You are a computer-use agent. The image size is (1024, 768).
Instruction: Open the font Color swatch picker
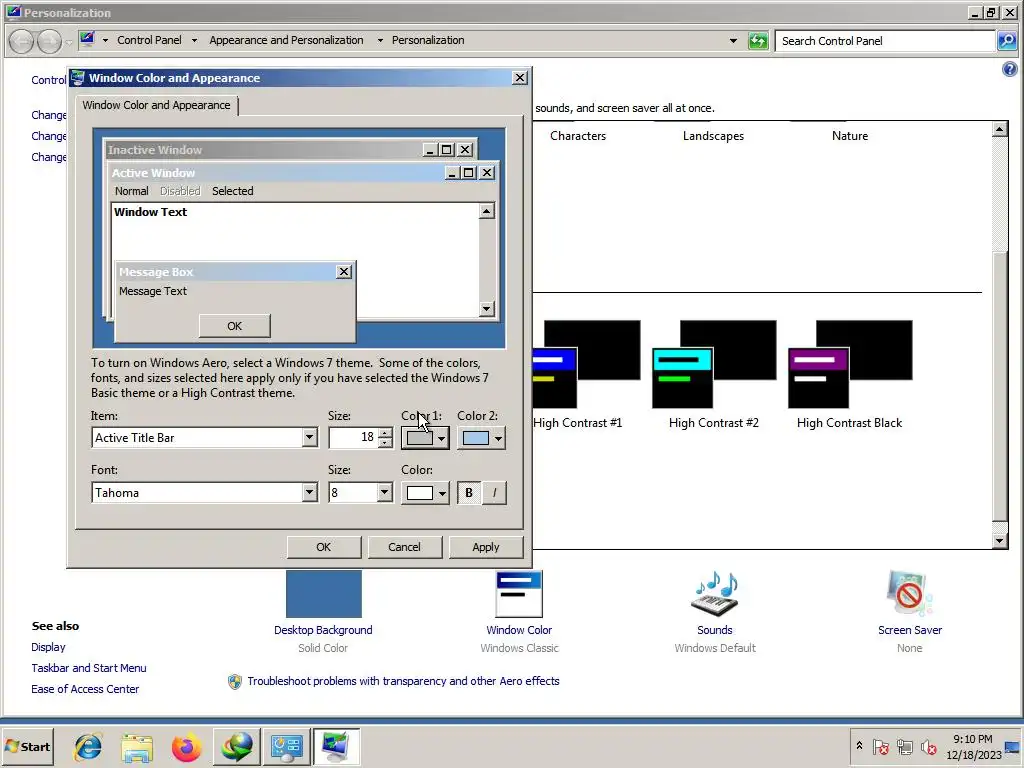click(x=425, y=493)
